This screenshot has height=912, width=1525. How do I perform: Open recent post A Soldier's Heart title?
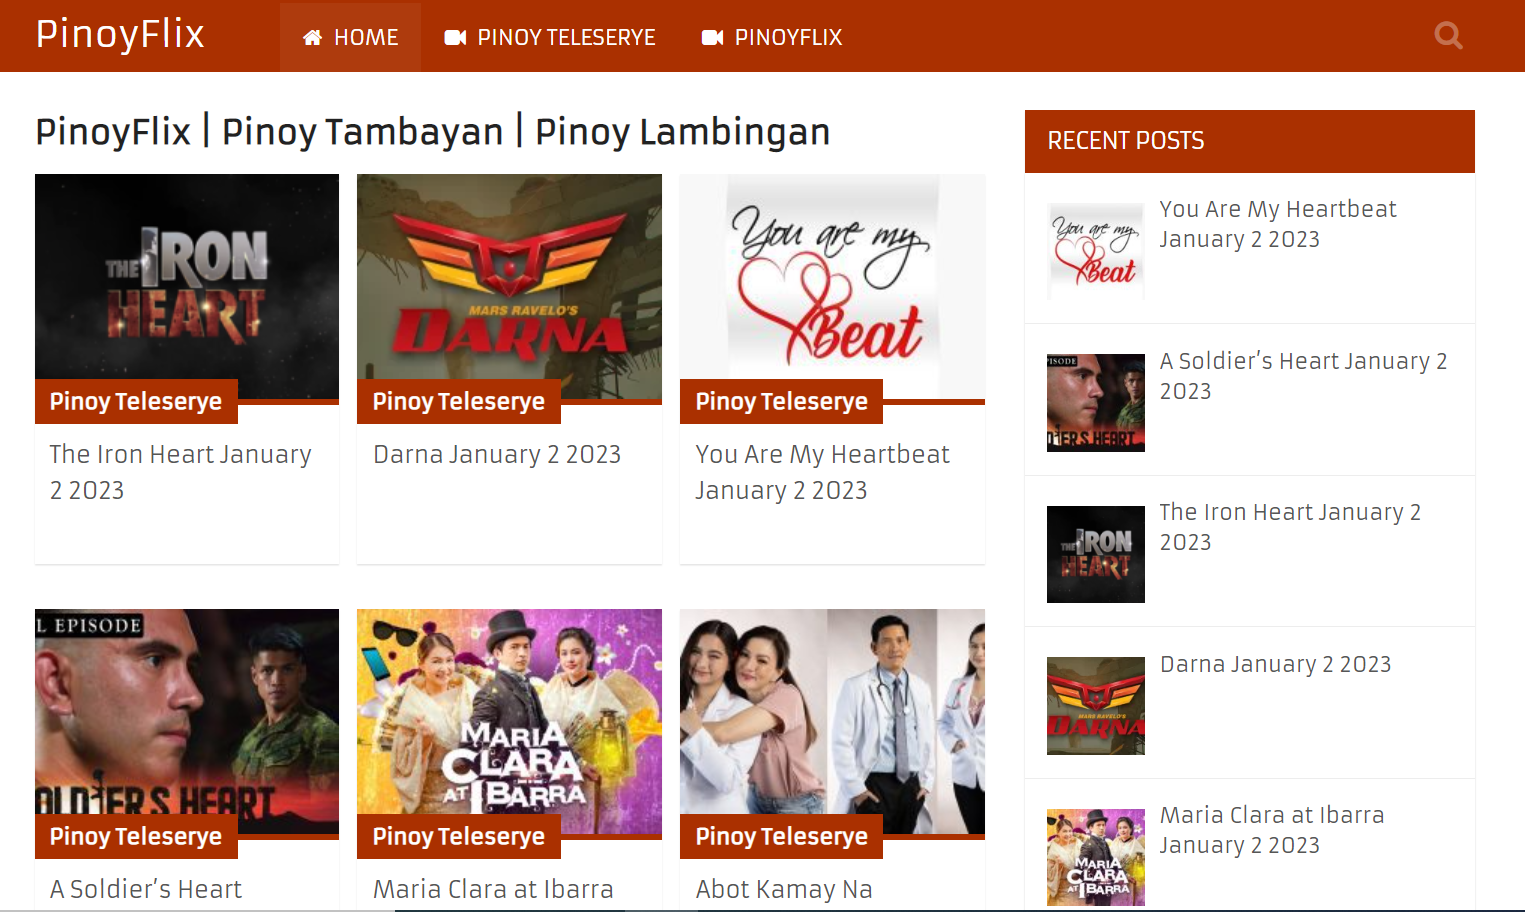[x=1302, y=376]
